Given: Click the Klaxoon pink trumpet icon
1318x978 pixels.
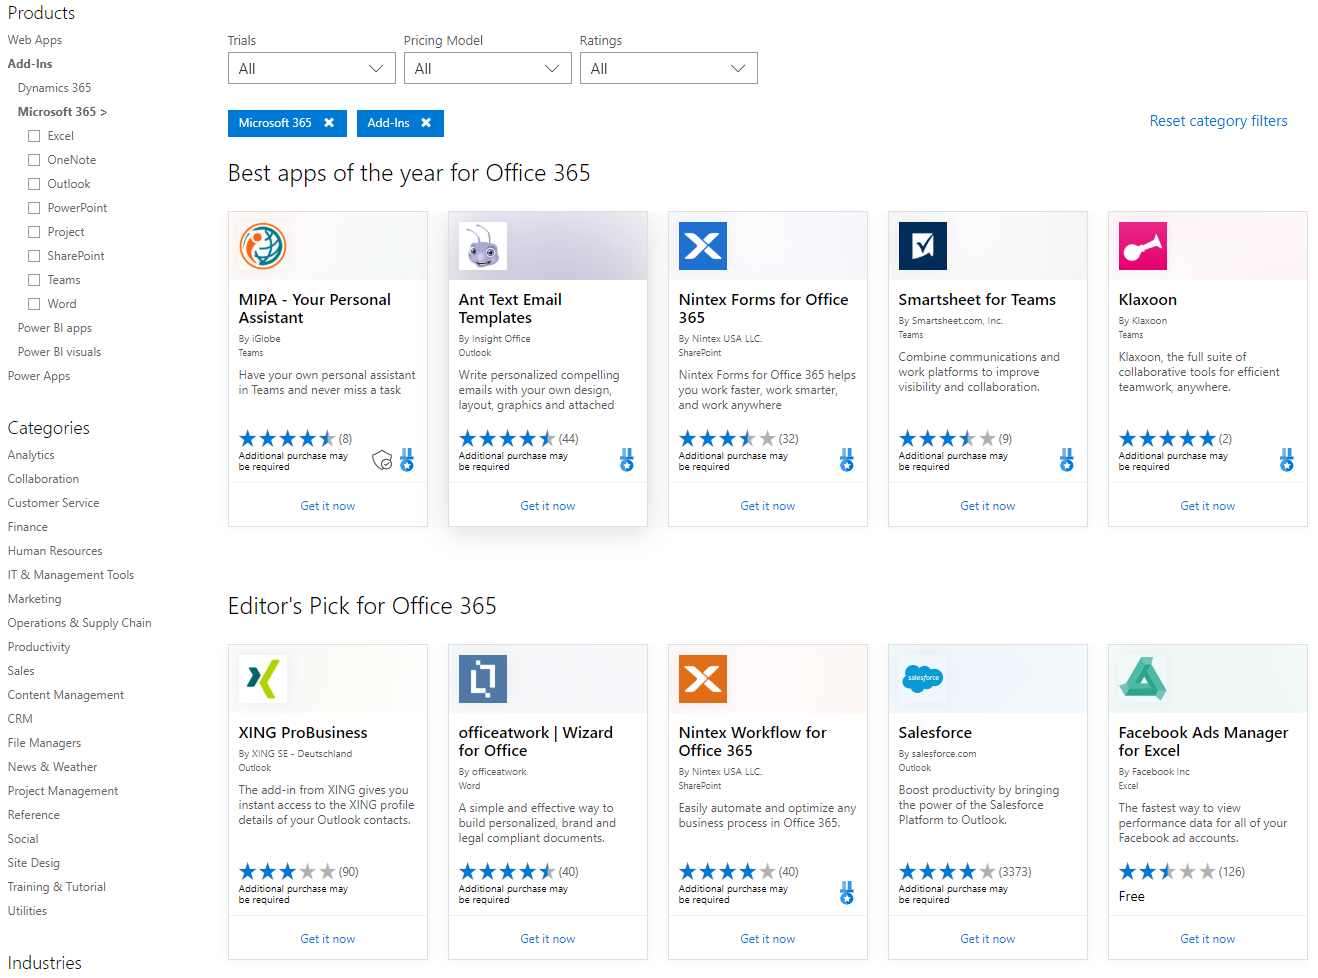Looking at the screenshot, I should click(1143, 246).
